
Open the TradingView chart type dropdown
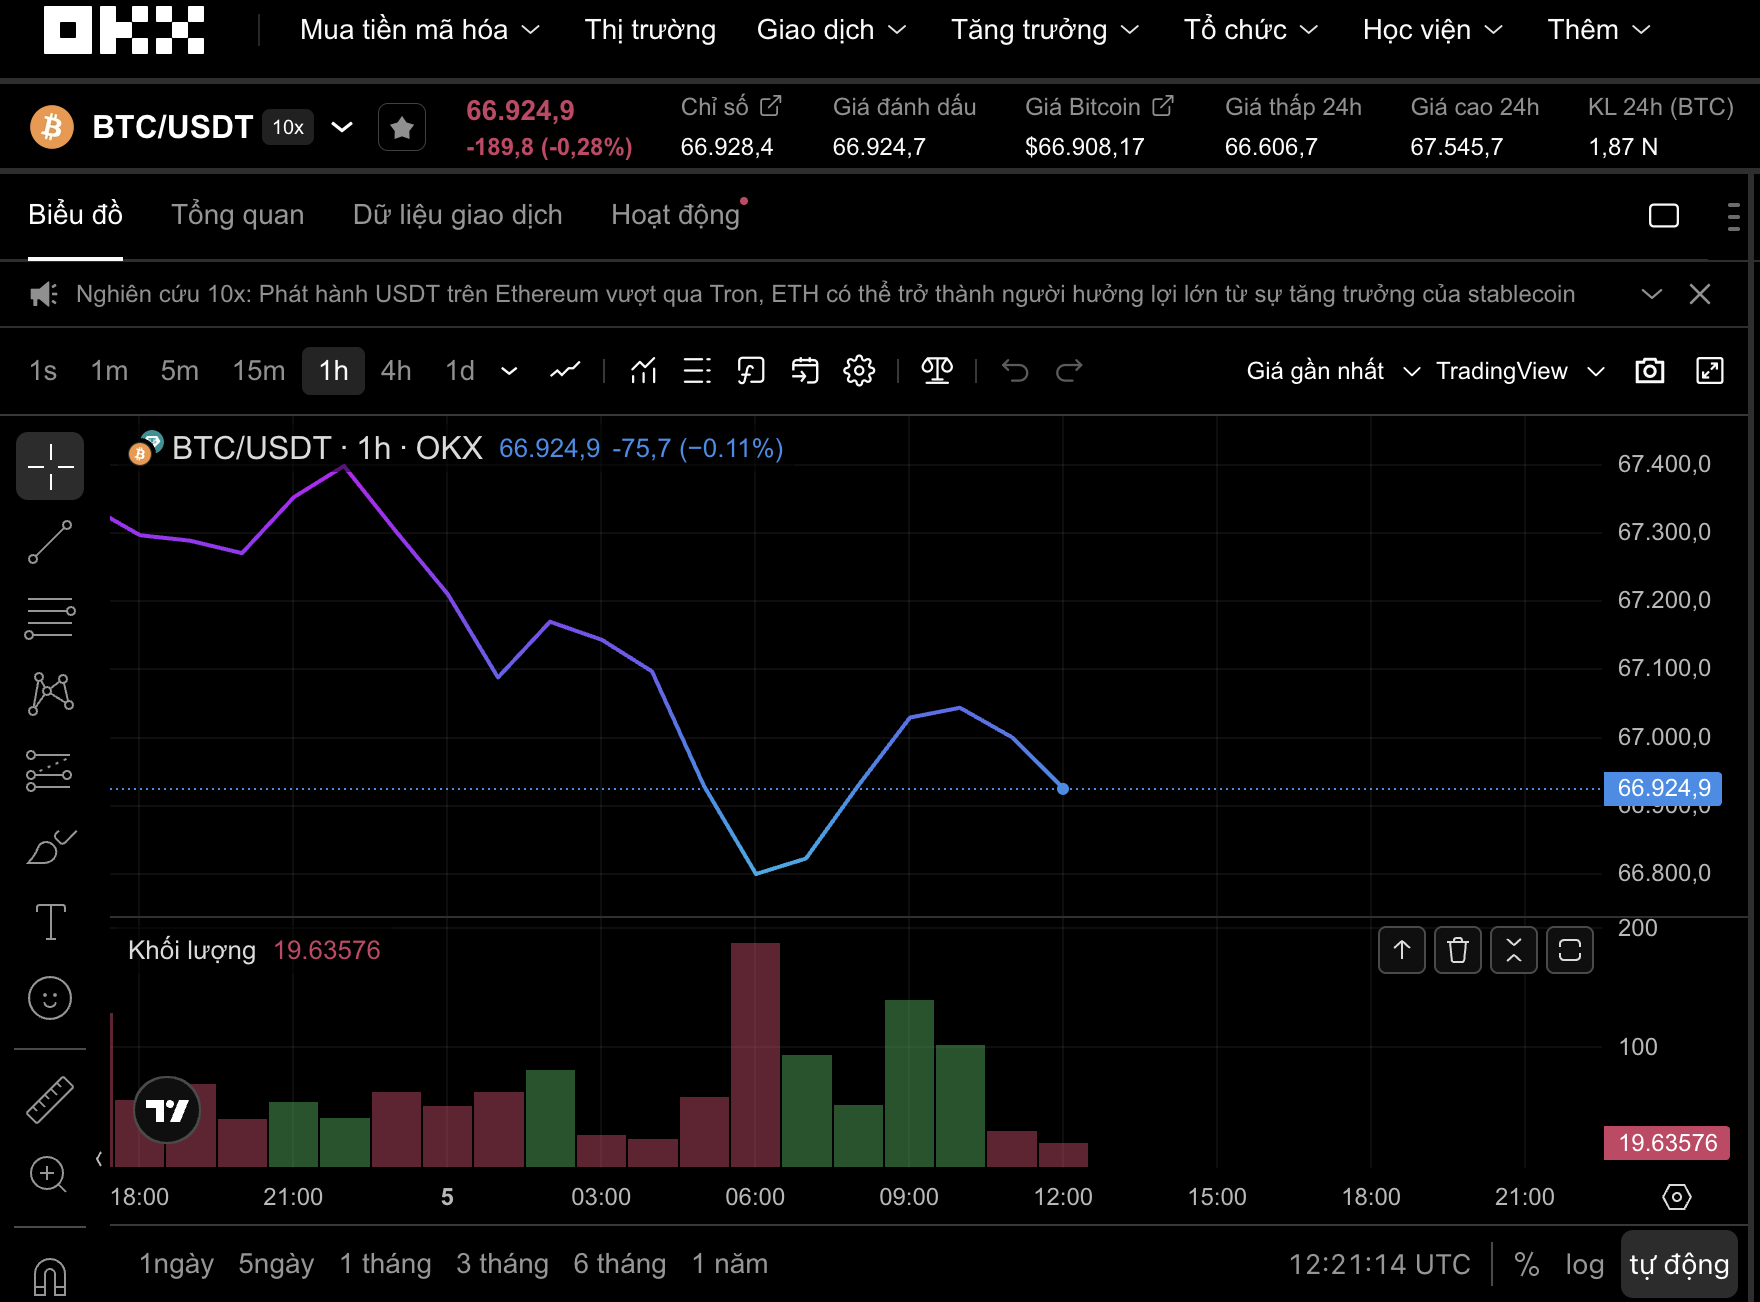(1519, 371)
